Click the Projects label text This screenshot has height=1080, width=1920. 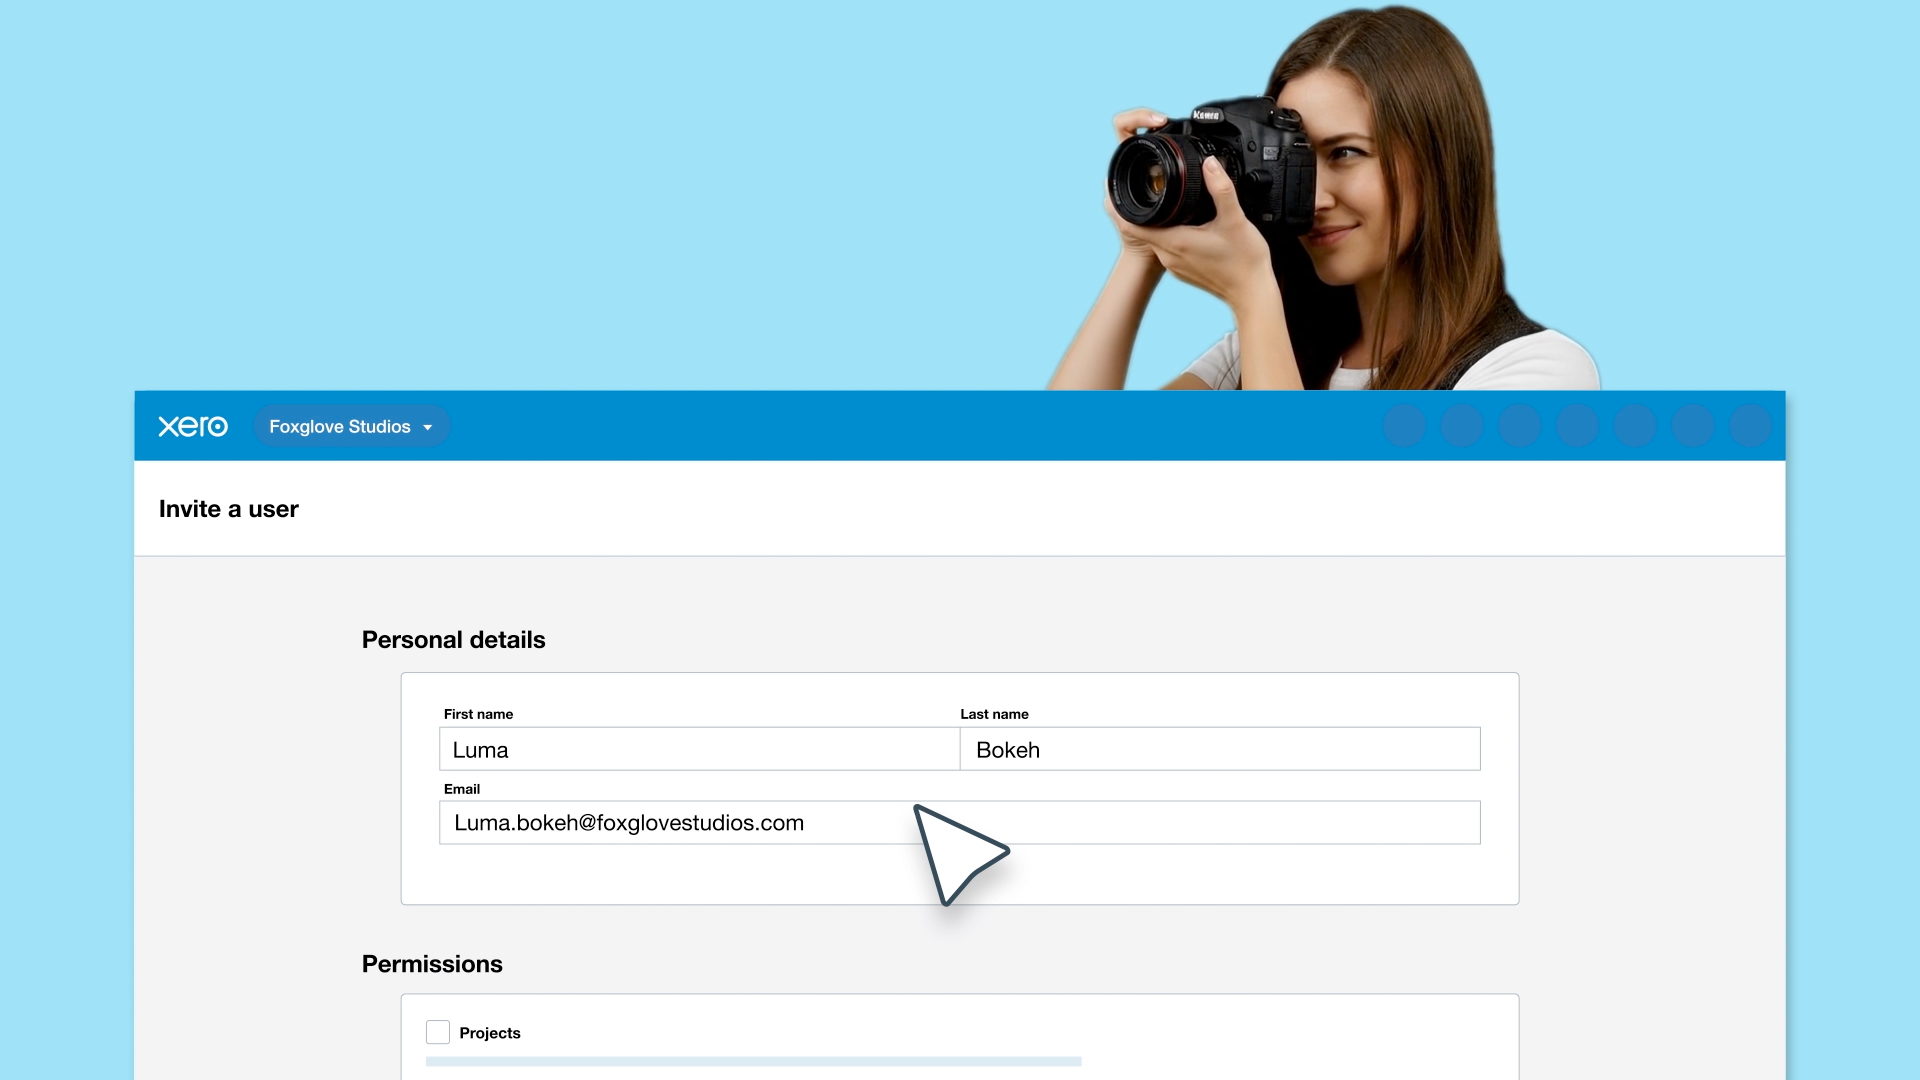tap(490, 1033)
